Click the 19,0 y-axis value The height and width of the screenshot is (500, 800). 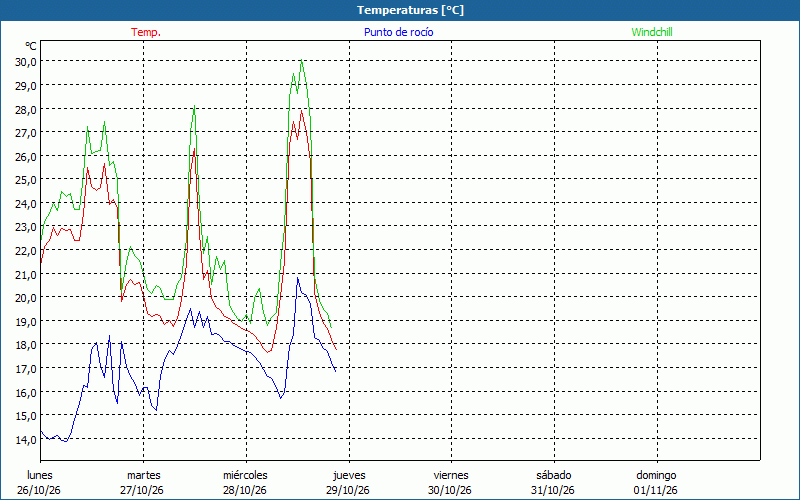tap(26, 321)
